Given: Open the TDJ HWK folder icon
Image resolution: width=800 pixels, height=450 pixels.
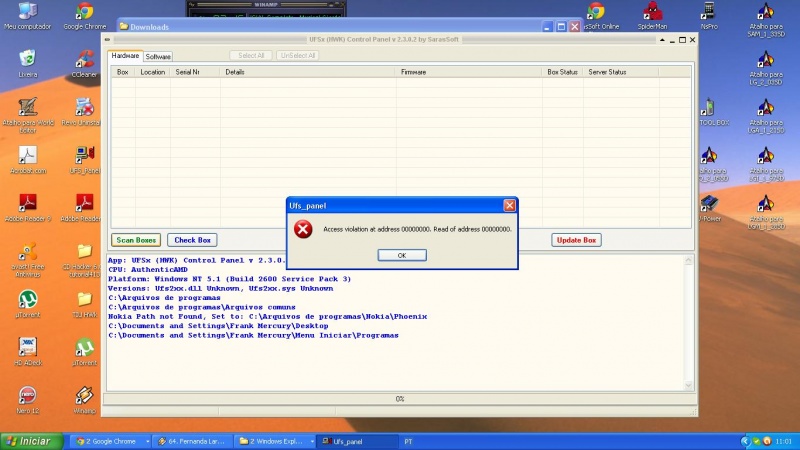Looking at the screenshot, I should click(85, 305).
